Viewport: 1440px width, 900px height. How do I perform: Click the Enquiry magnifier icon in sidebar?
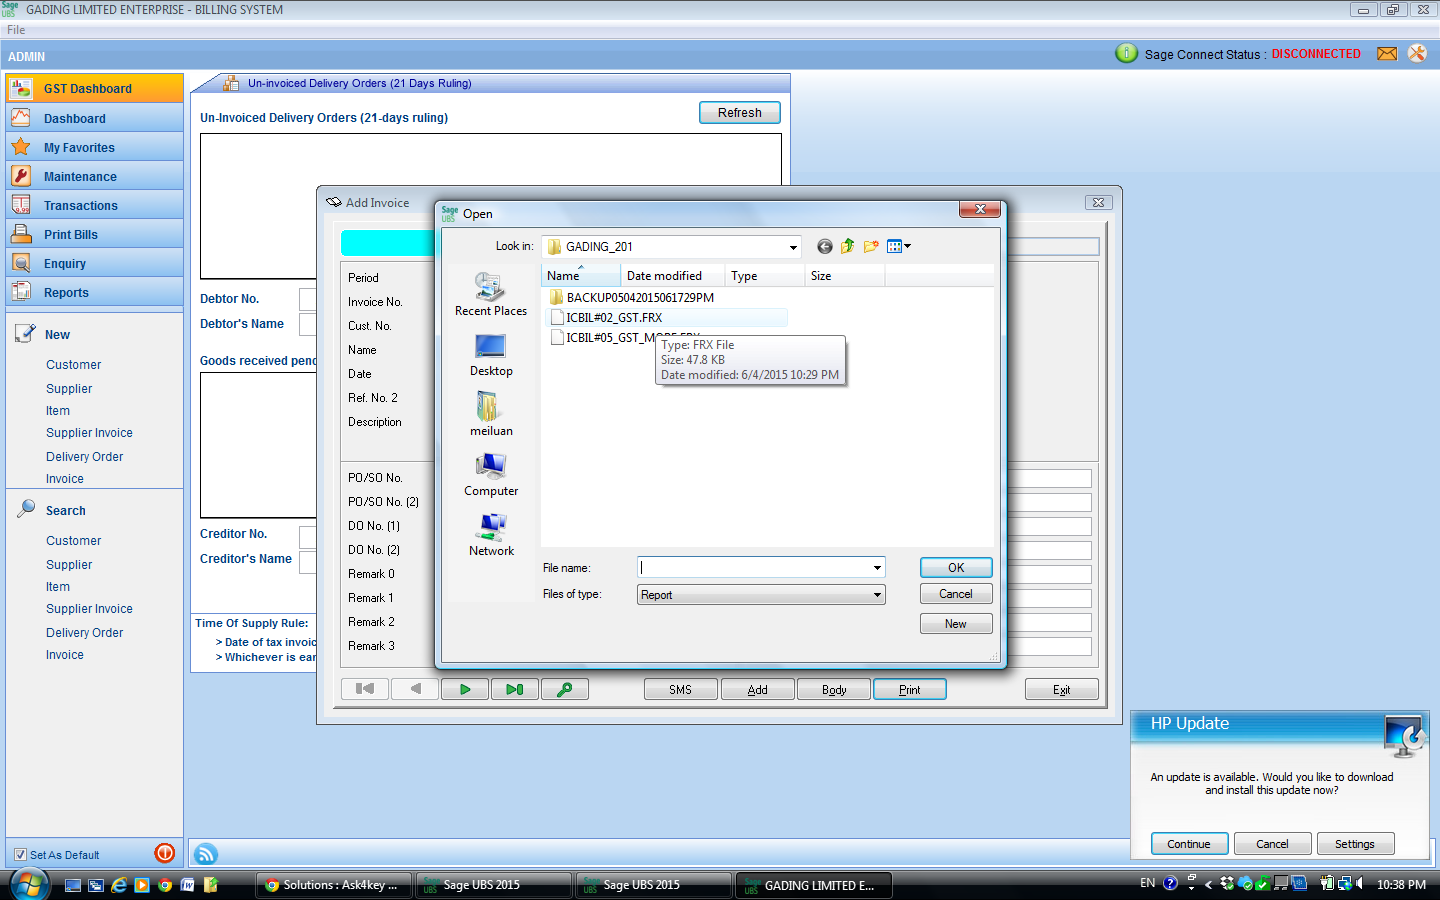point(21,263)
